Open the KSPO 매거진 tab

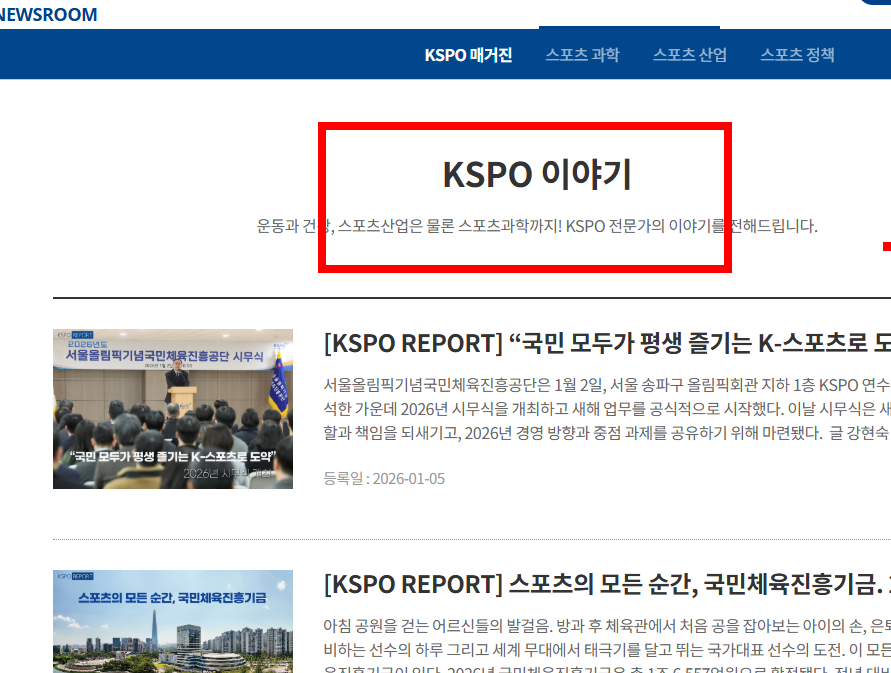[x=468, y=55]
